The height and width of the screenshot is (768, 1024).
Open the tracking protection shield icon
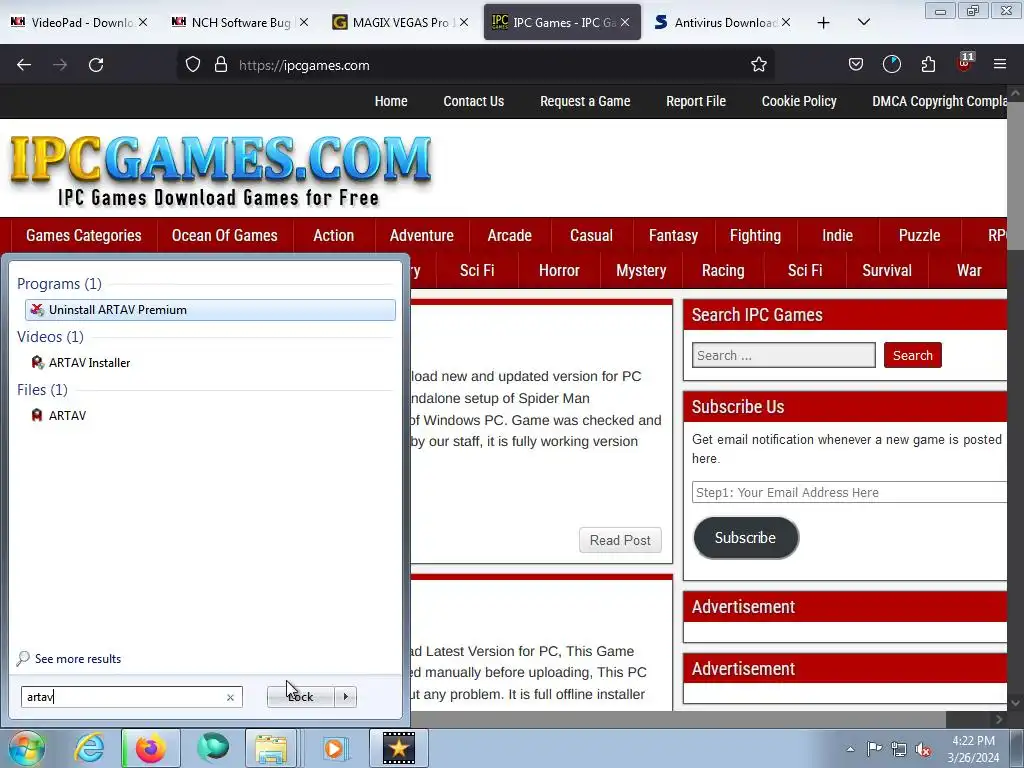click(x=193, y=65)
